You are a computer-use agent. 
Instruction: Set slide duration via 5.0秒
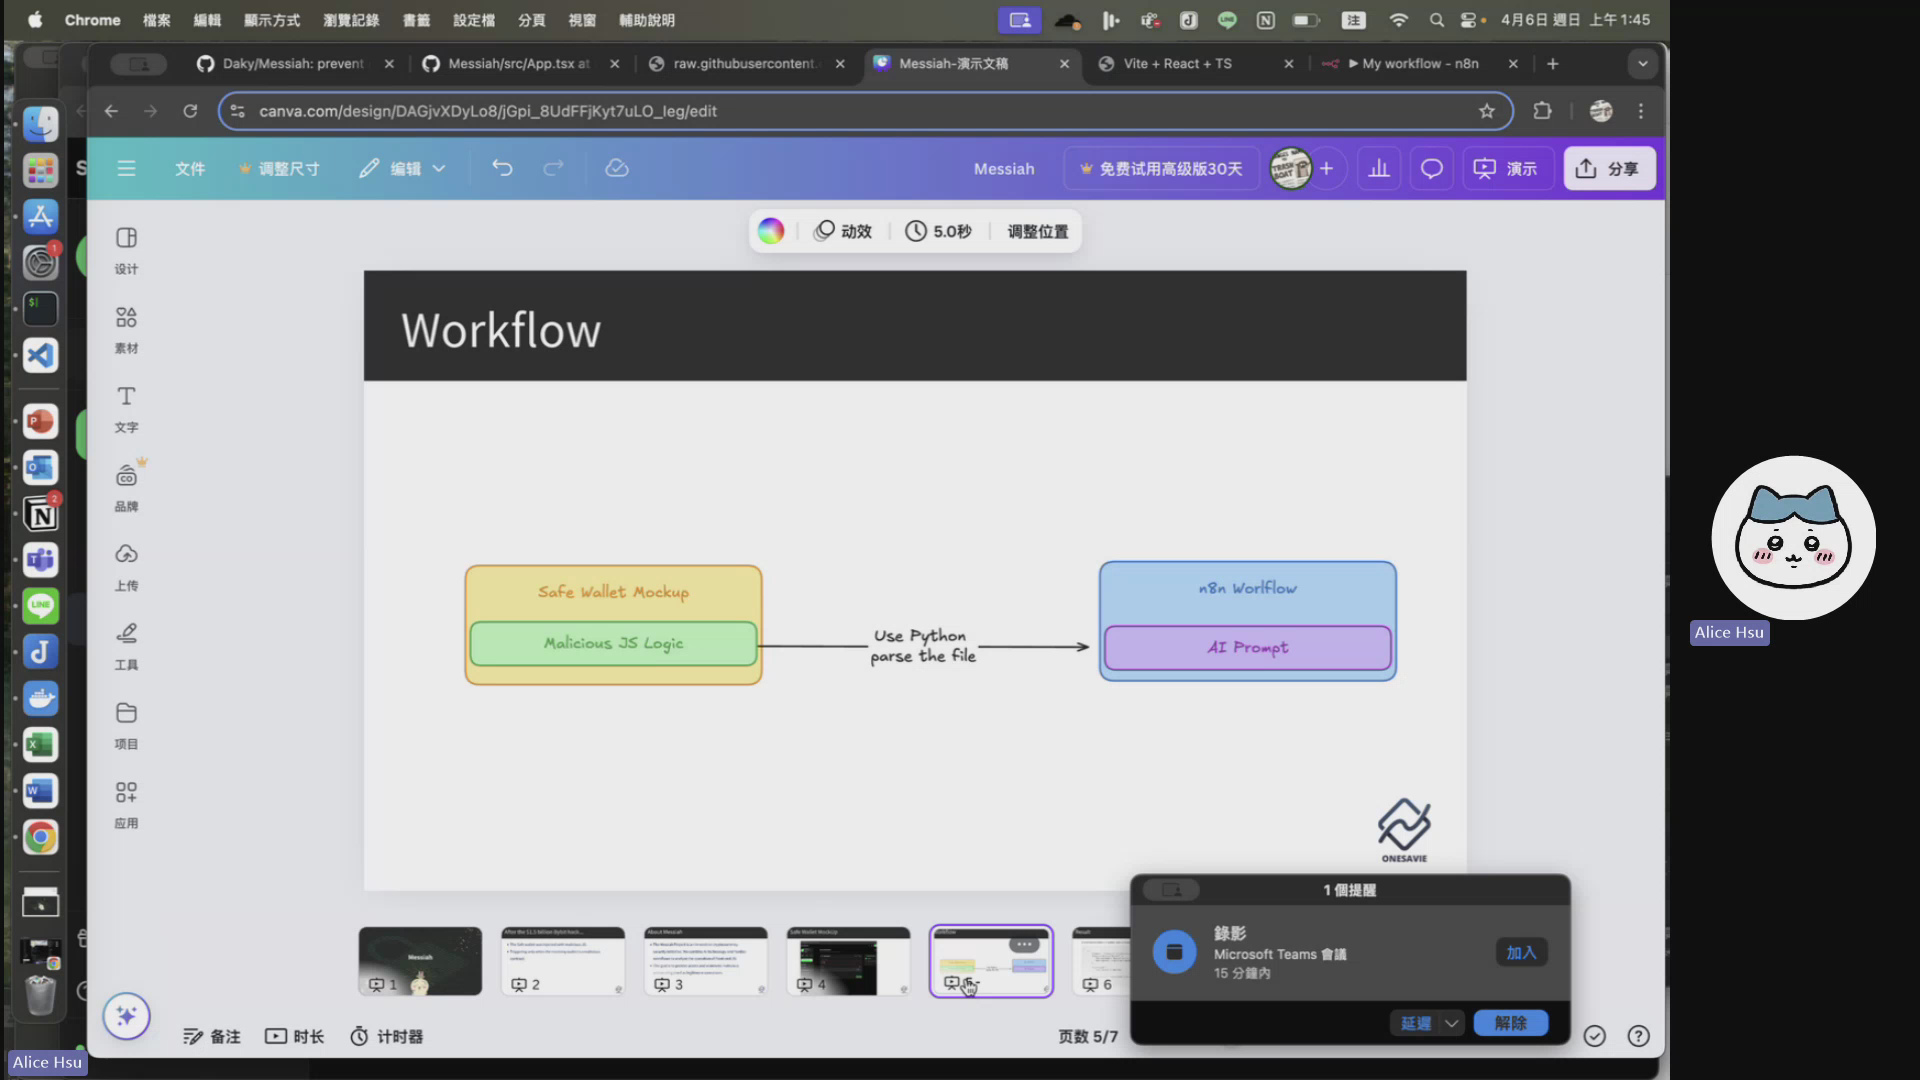[938, 231]
